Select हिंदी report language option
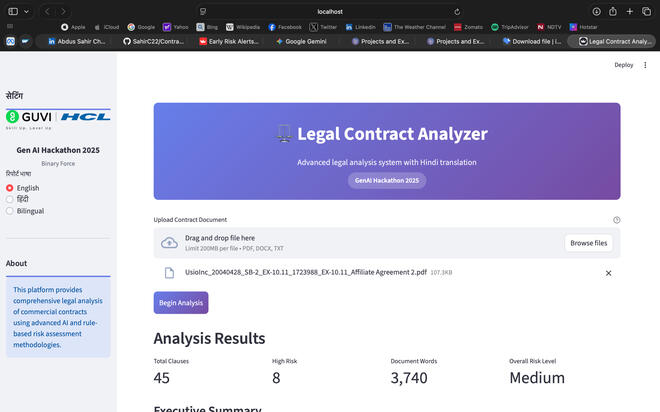 point(10,199)
